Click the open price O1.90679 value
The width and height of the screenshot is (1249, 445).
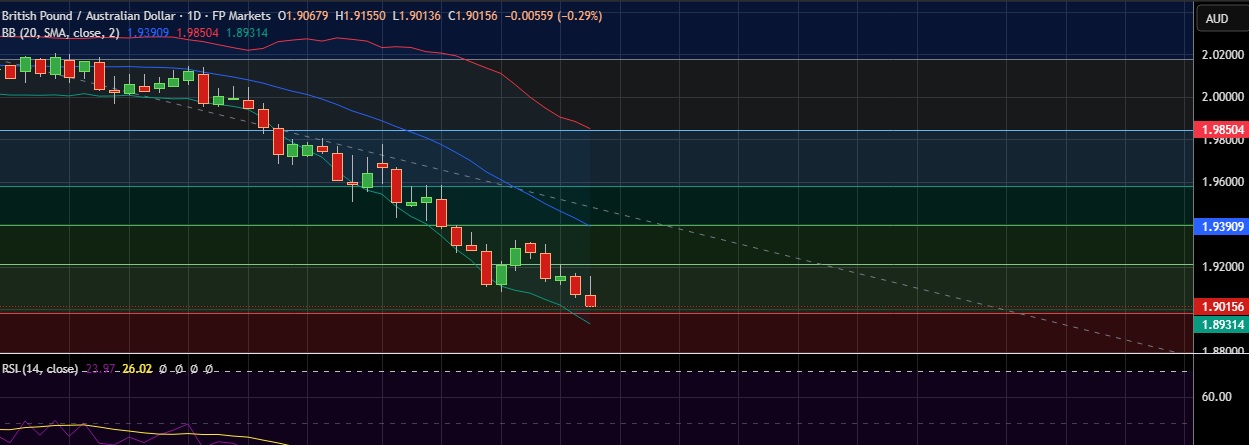pos(302,15)
